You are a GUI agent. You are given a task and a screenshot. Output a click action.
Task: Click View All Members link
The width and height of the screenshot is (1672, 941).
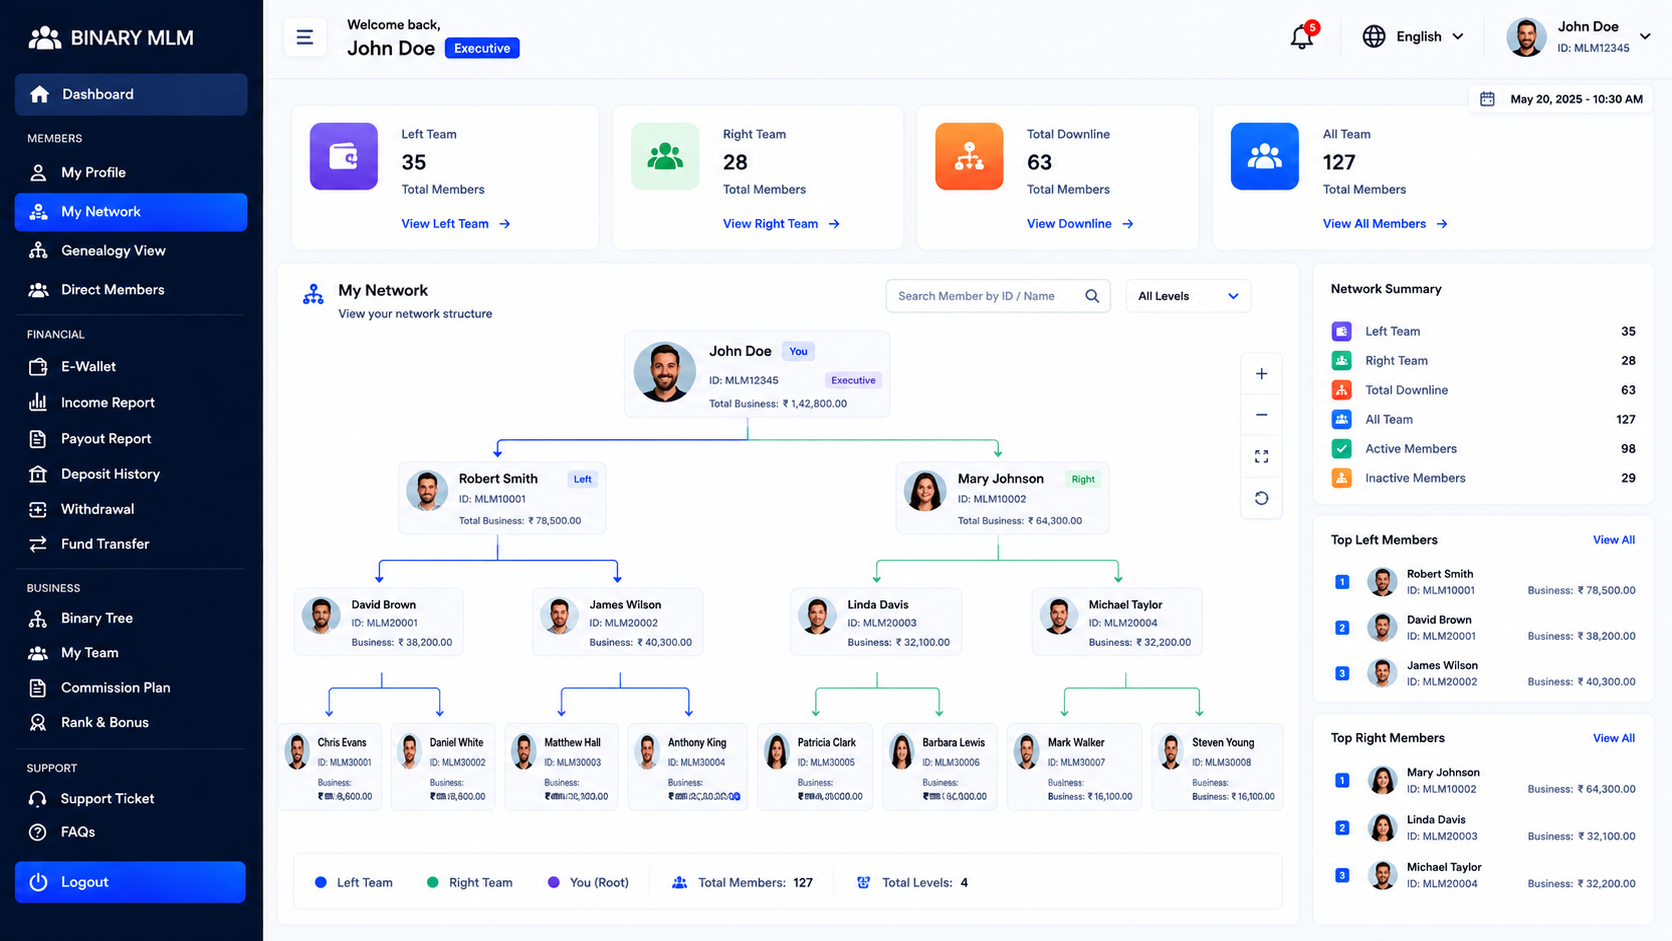click(1385, 224)
